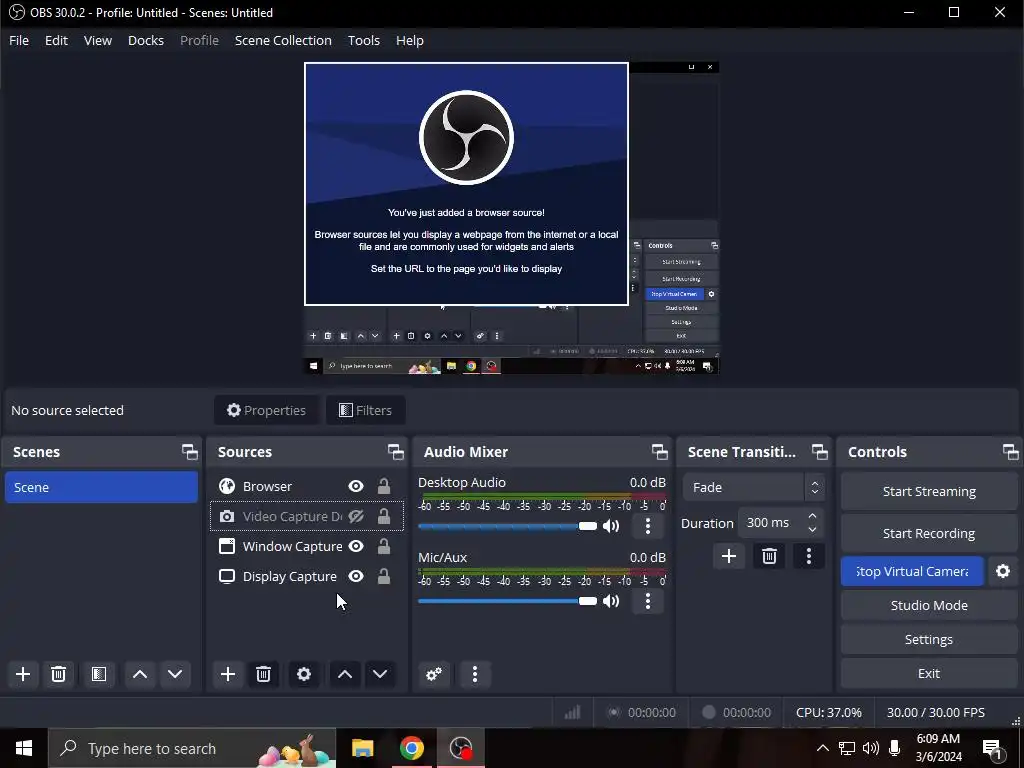Image resolution: width=1024 pixels, height=768 pixels.
Task: Open transition properties three-dot menu
Action: pyautogui.click(x=808, y=556)
